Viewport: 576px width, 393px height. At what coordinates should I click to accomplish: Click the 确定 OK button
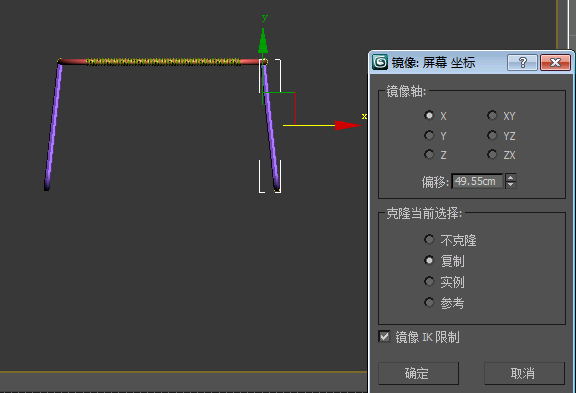coord(418,373)
